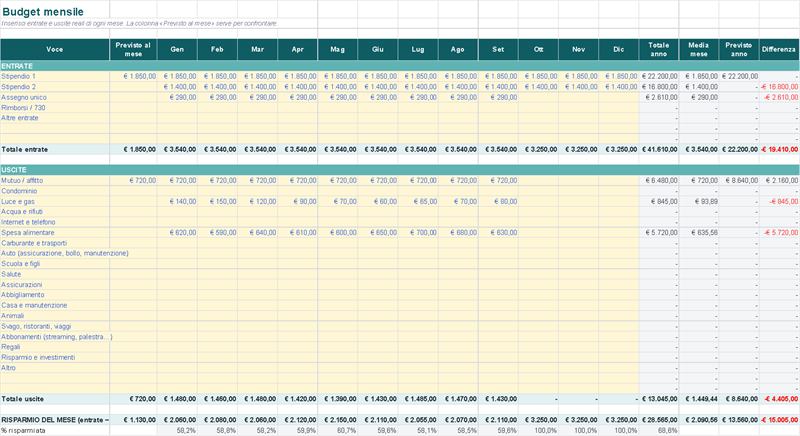The width and height of the screenshot is (800, 436).
Task: Select the 'Nov' month header
Action: (x=578, y=49)
